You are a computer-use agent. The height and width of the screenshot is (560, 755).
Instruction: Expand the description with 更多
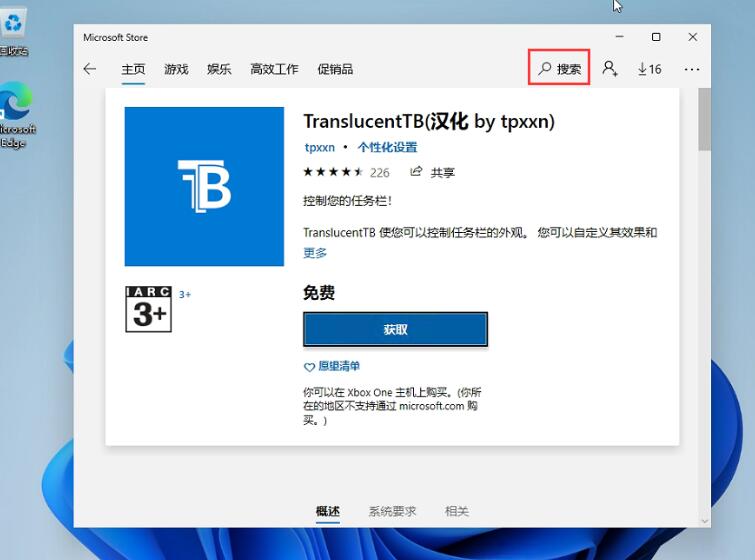[x=315, y=253]
